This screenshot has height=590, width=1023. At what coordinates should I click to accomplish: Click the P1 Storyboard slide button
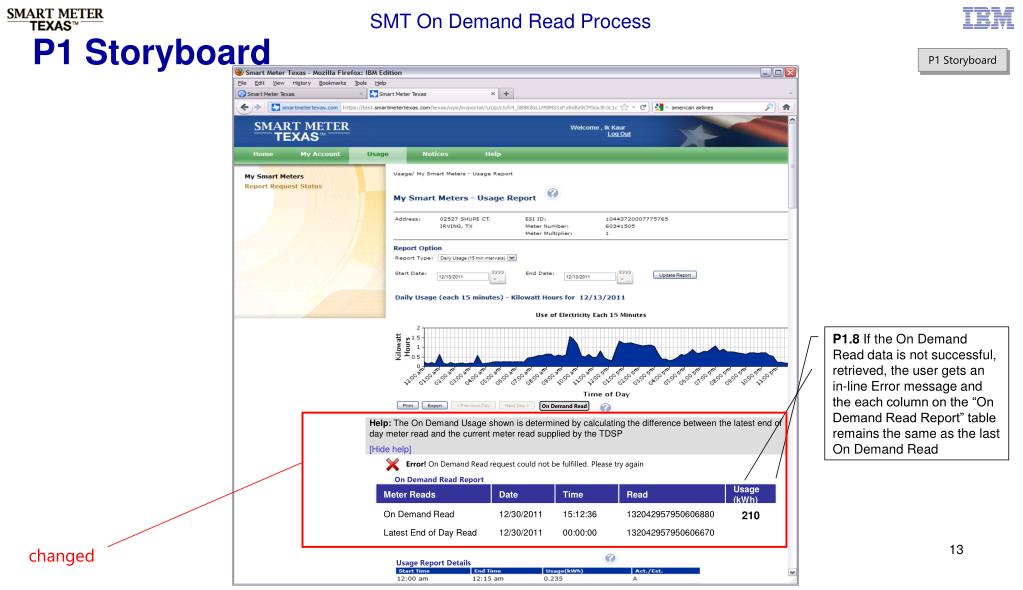962,60
